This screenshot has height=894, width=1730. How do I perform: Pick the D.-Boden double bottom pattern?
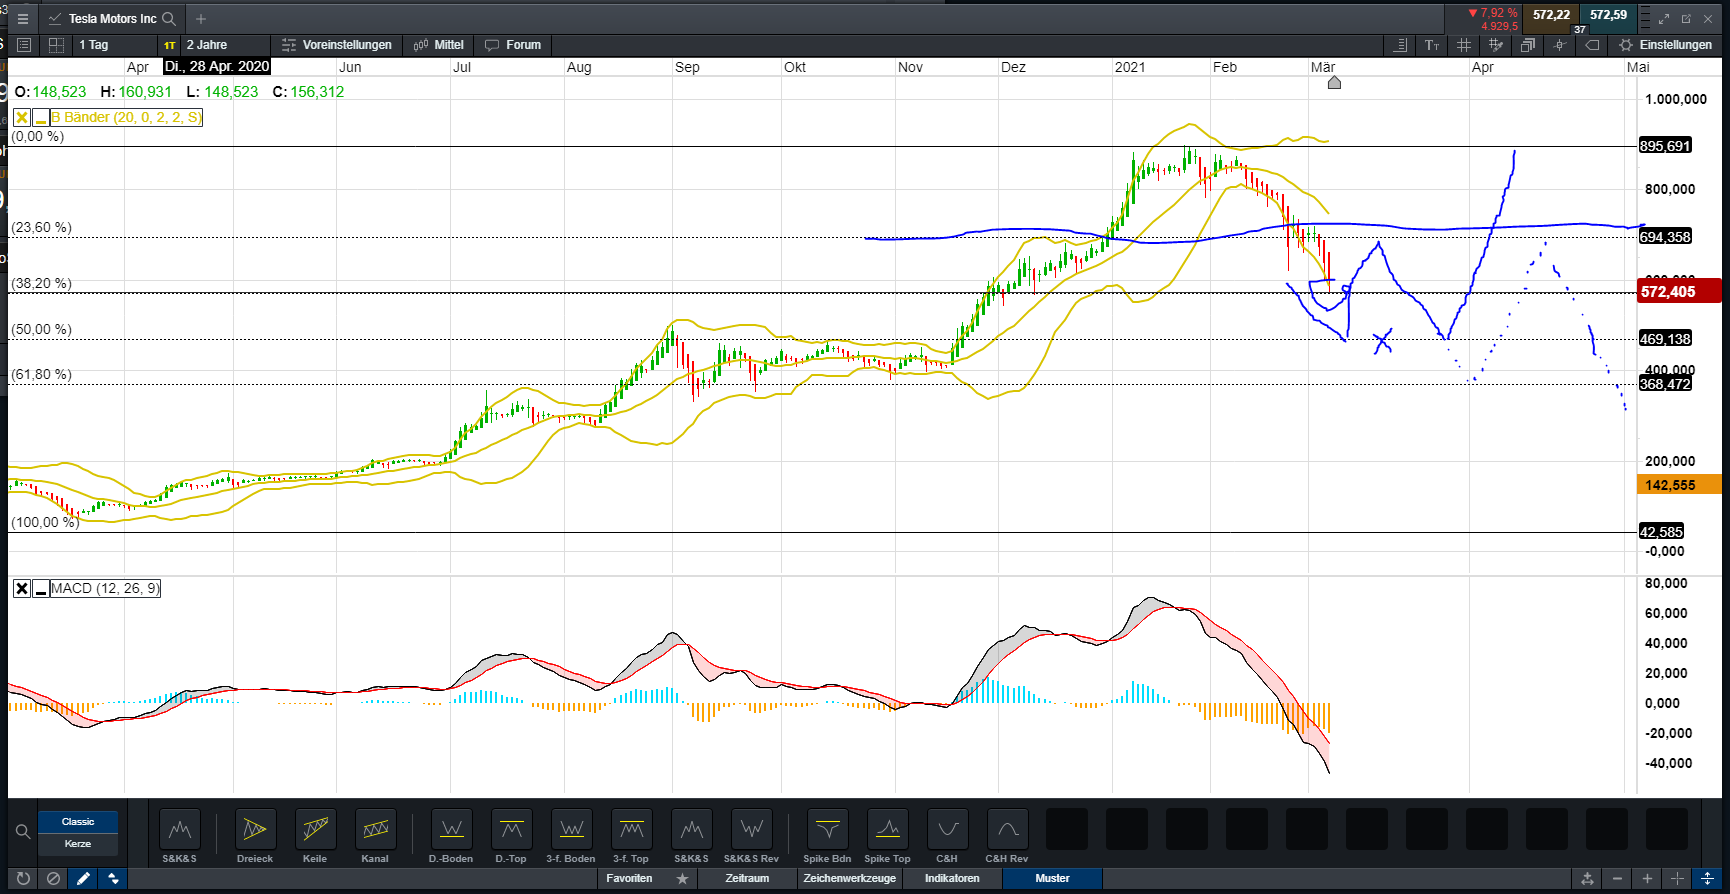[x=451, y=830]
